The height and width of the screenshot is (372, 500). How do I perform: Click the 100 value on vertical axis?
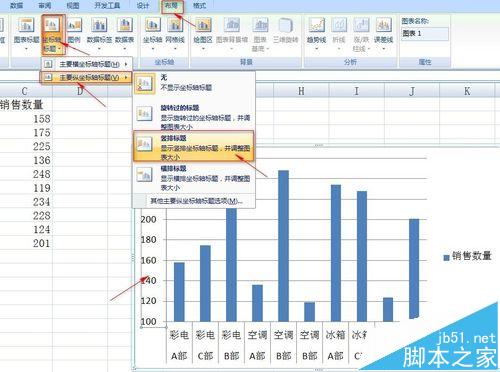pyautogui.click(x=148, y=322)
